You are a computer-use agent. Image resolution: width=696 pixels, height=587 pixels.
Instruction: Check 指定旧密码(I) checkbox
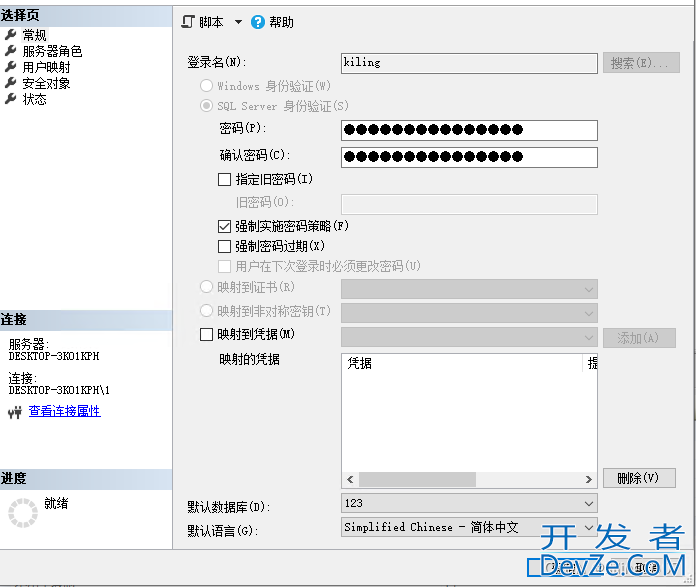(225, 179)
